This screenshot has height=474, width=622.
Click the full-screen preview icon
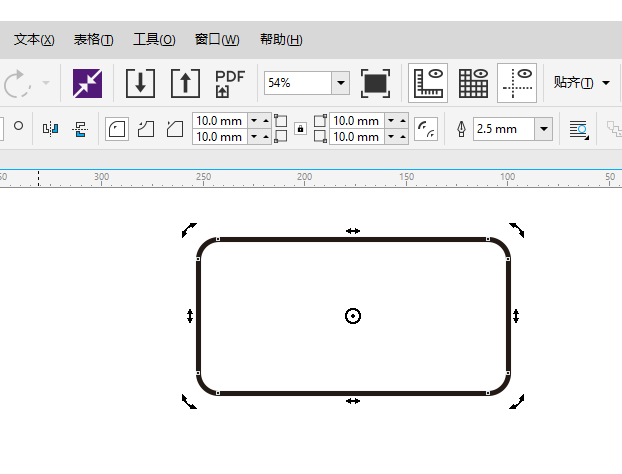pos(375,83)
